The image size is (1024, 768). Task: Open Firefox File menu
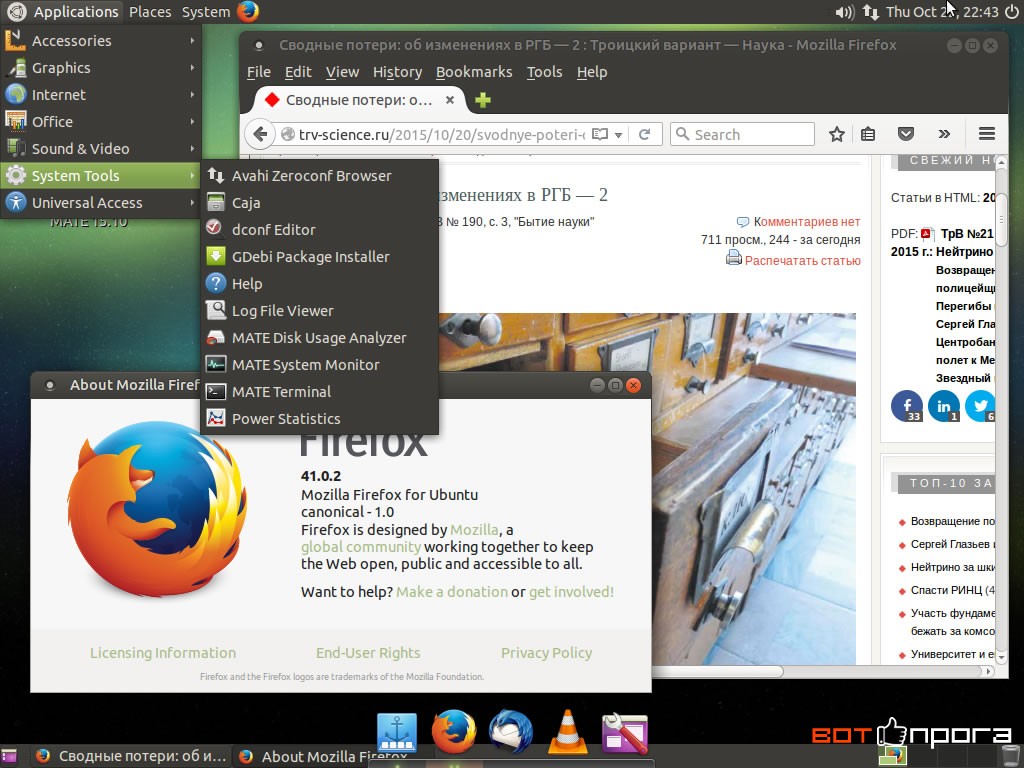pos(259,72)
